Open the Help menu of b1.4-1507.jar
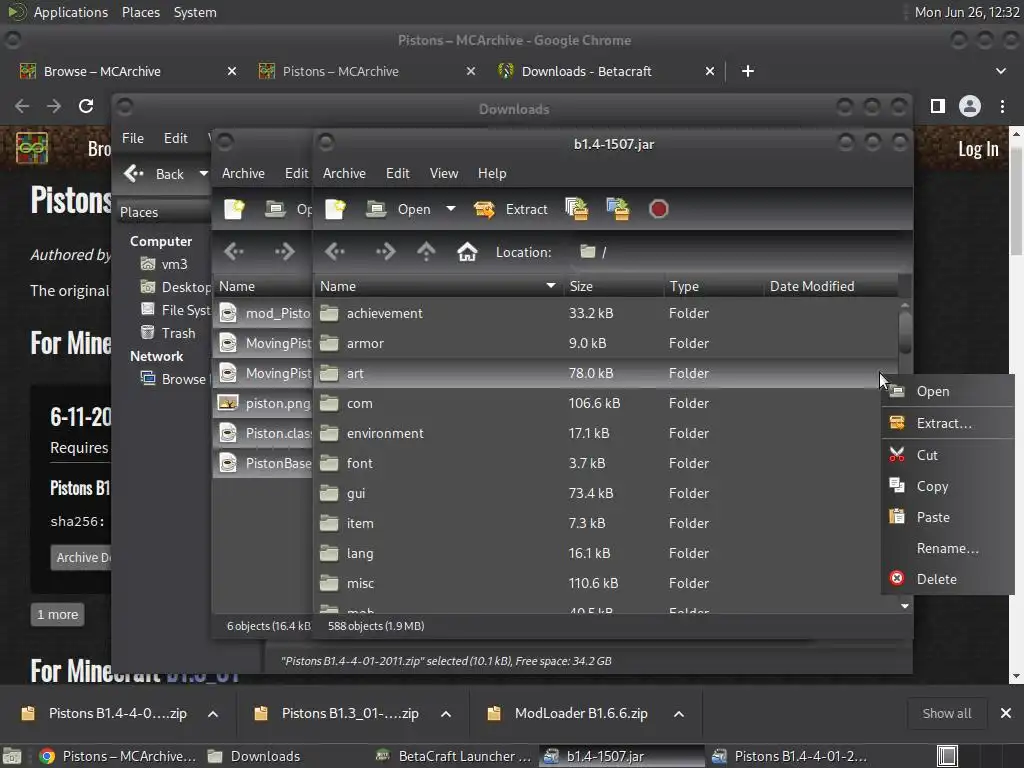The image size is (1024, 768). [492, 173]
